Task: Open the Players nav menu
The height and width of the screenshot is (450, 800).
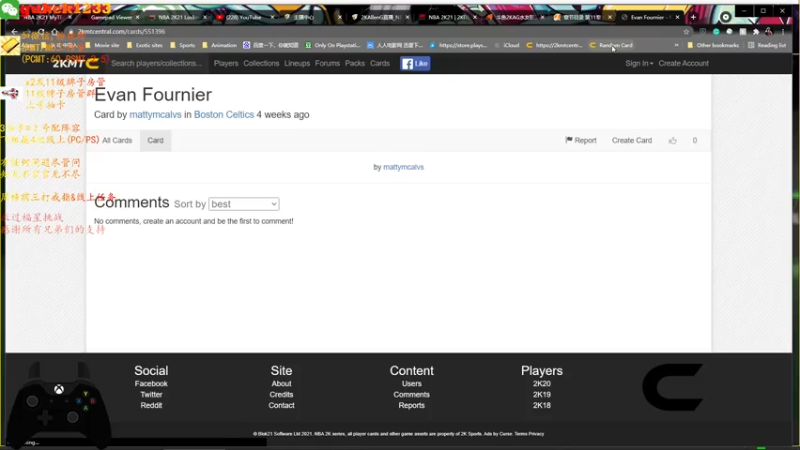Action: click(x=226, y=63)
